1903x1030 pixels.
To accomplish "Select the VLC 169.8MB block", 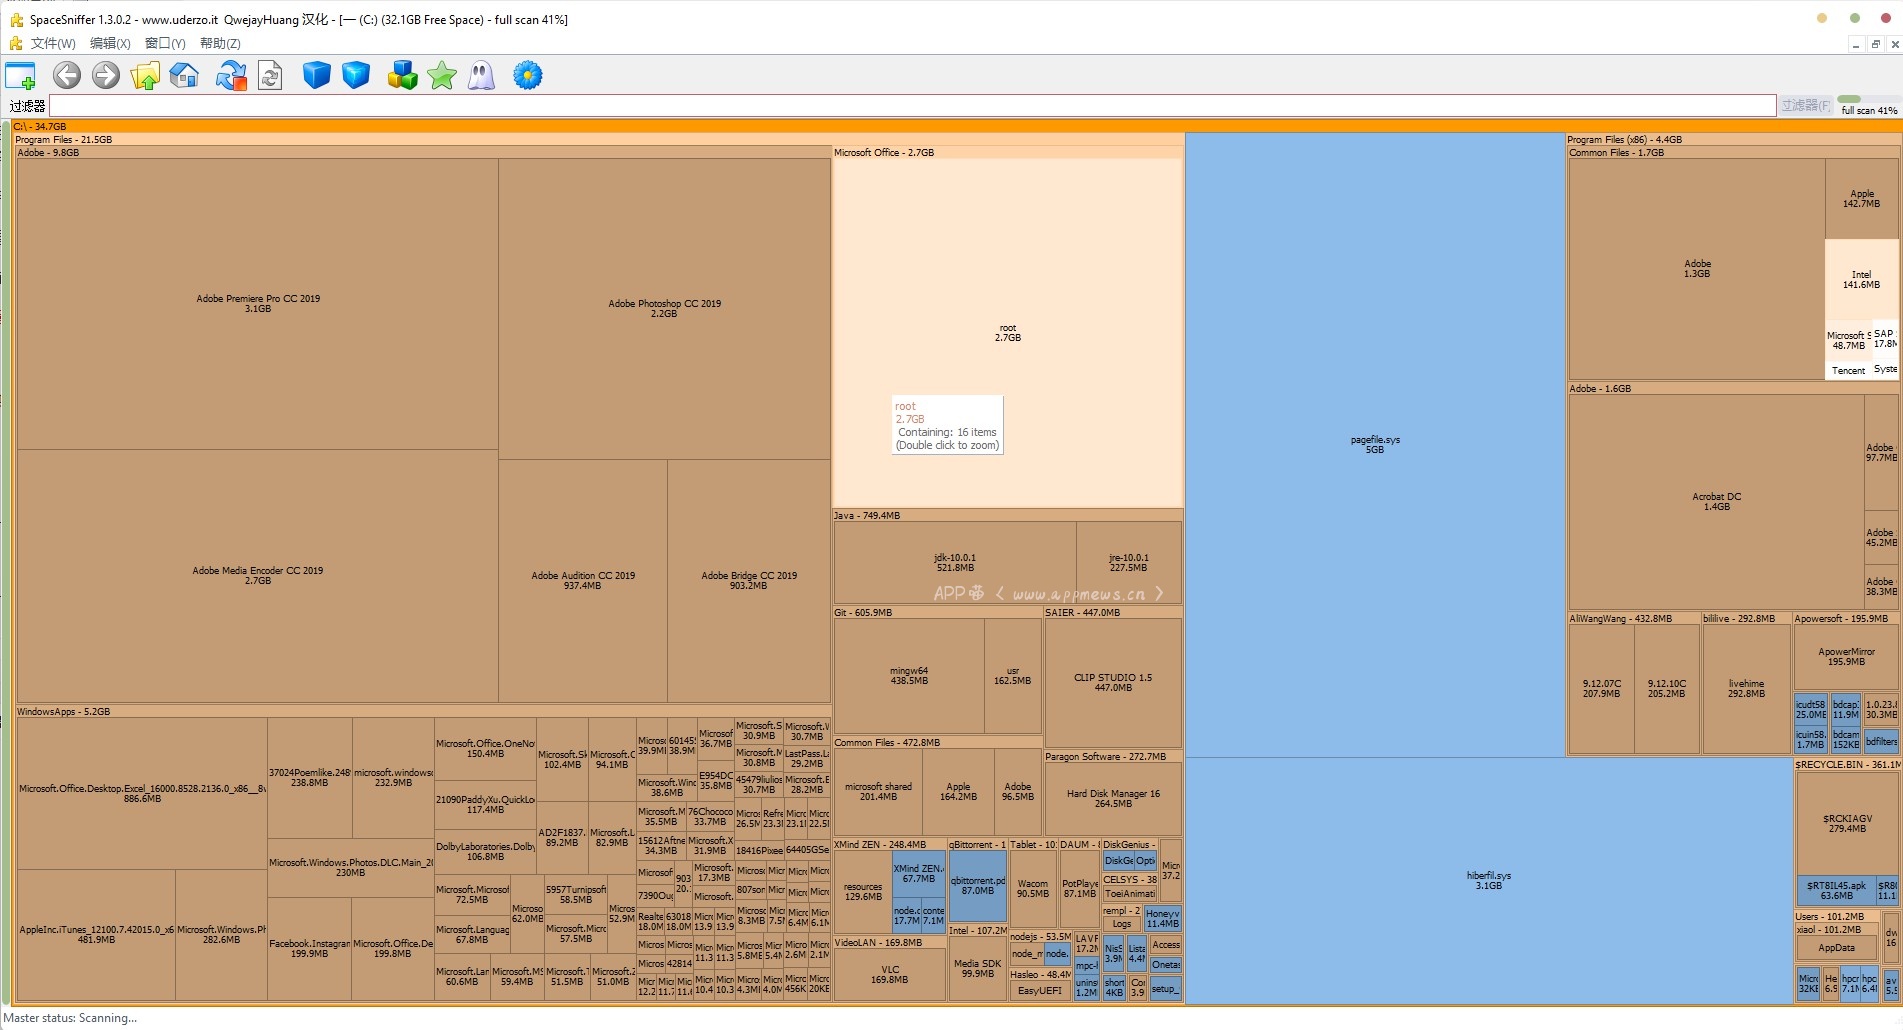I will tap(890, 975).
